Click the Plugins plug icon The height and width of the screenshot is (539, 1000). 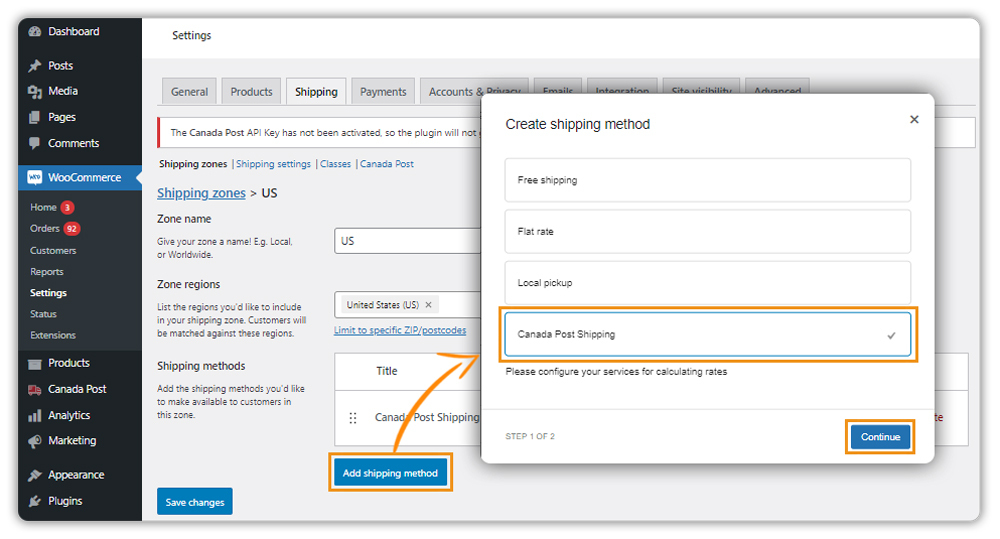point(35,501)
